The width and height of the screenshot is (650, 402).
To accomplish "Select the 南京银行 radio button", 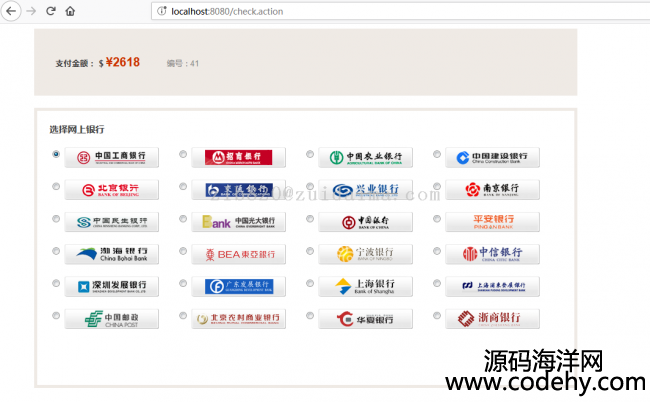I will click(437, 186).
